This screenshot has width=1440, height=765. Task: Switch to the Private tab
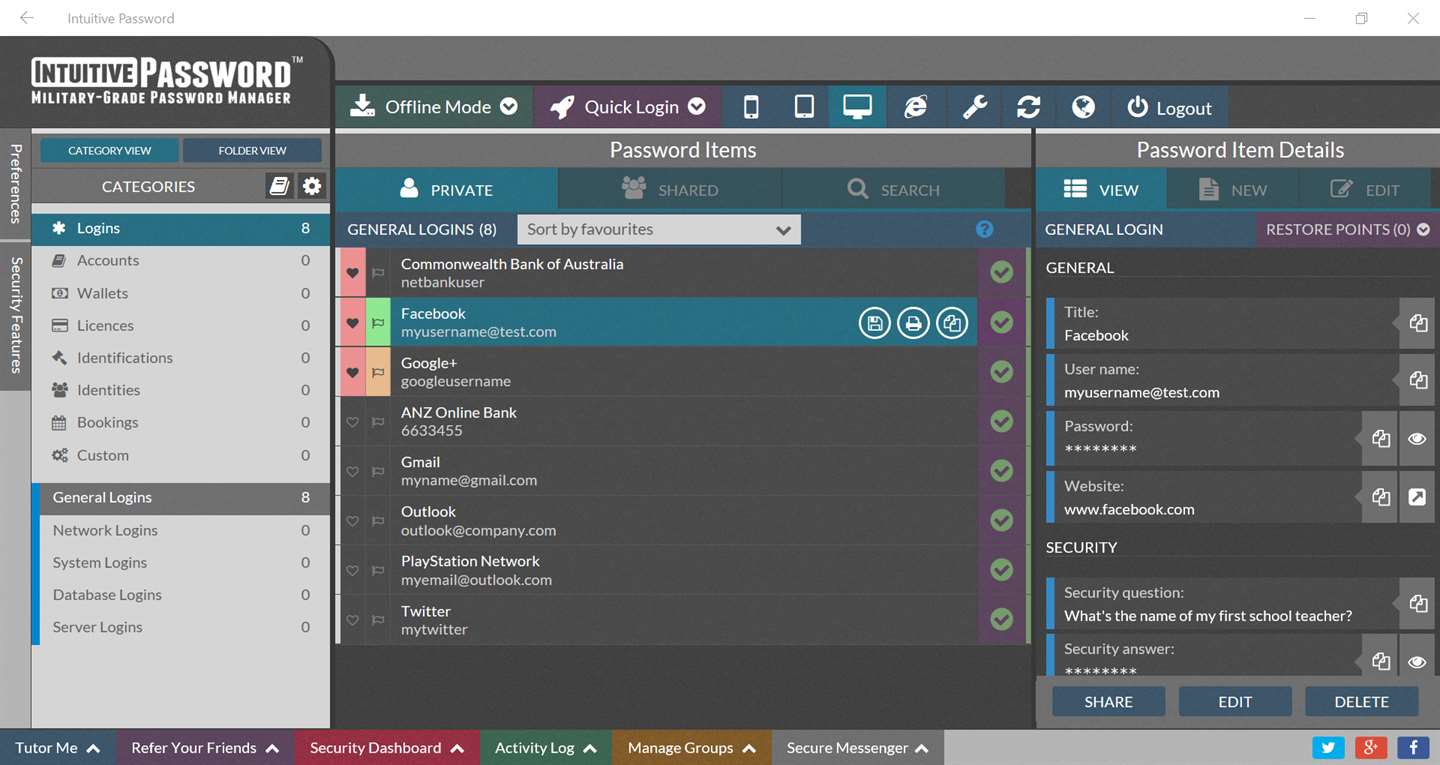click(x=446, y=189)
